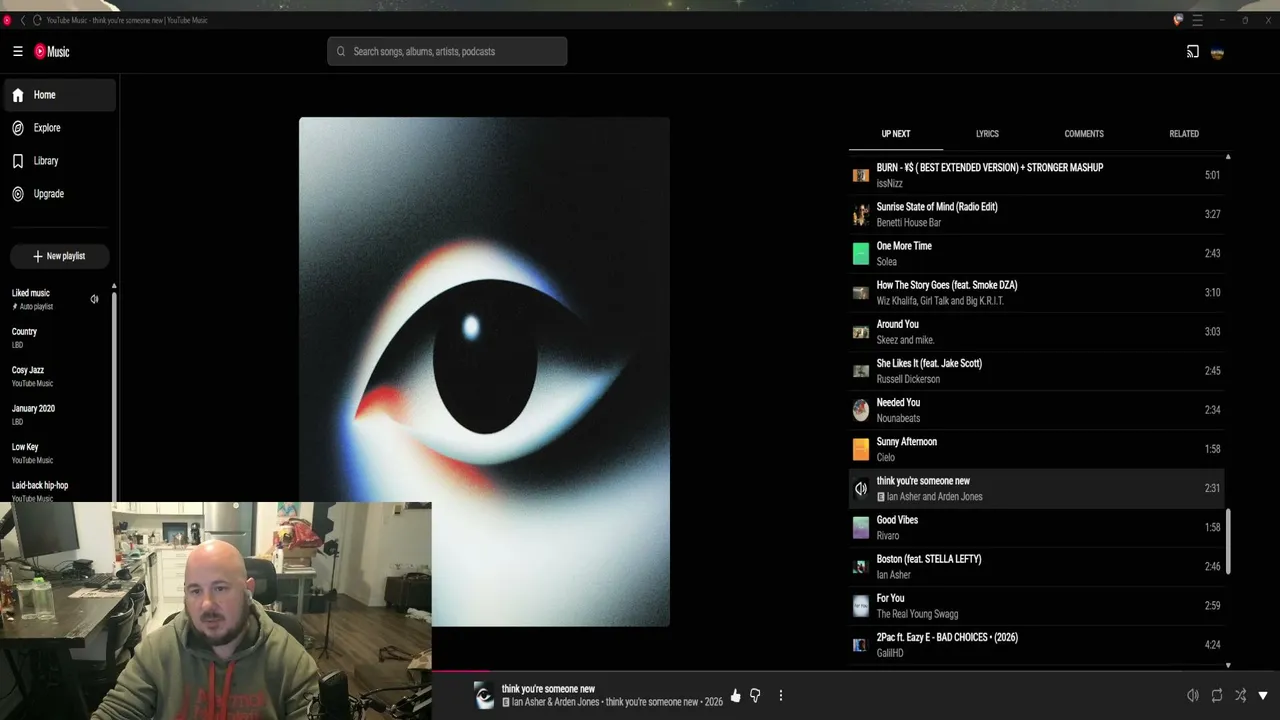Play '2Pac ft. Eazy E - BAD CHOICES' in queue

(x=1036, y=645)
